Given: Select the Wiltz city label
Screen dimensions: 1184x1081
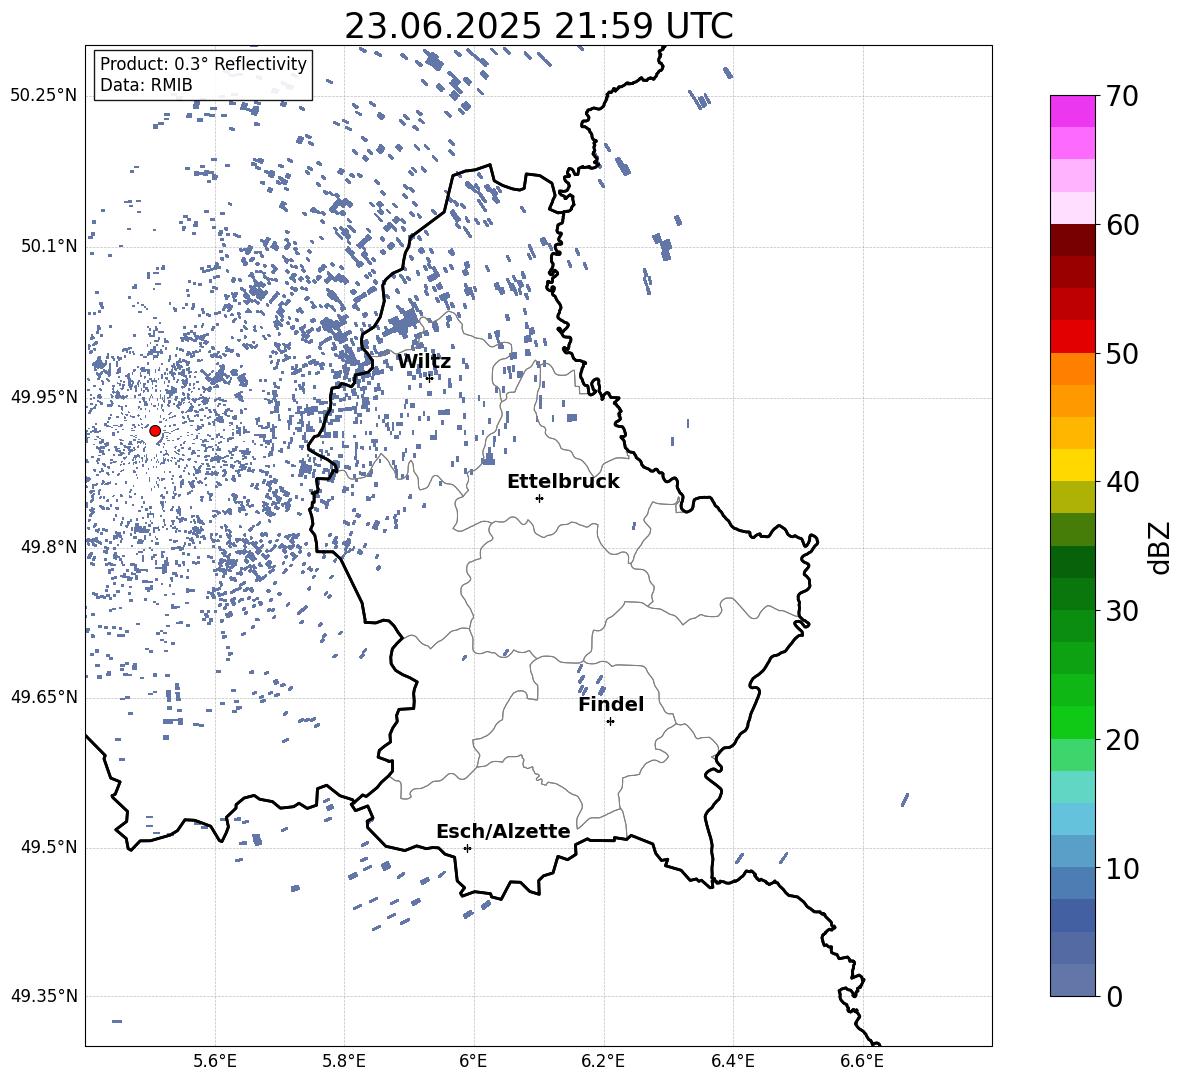Looking at the screenshot, I should coord(424,362).
